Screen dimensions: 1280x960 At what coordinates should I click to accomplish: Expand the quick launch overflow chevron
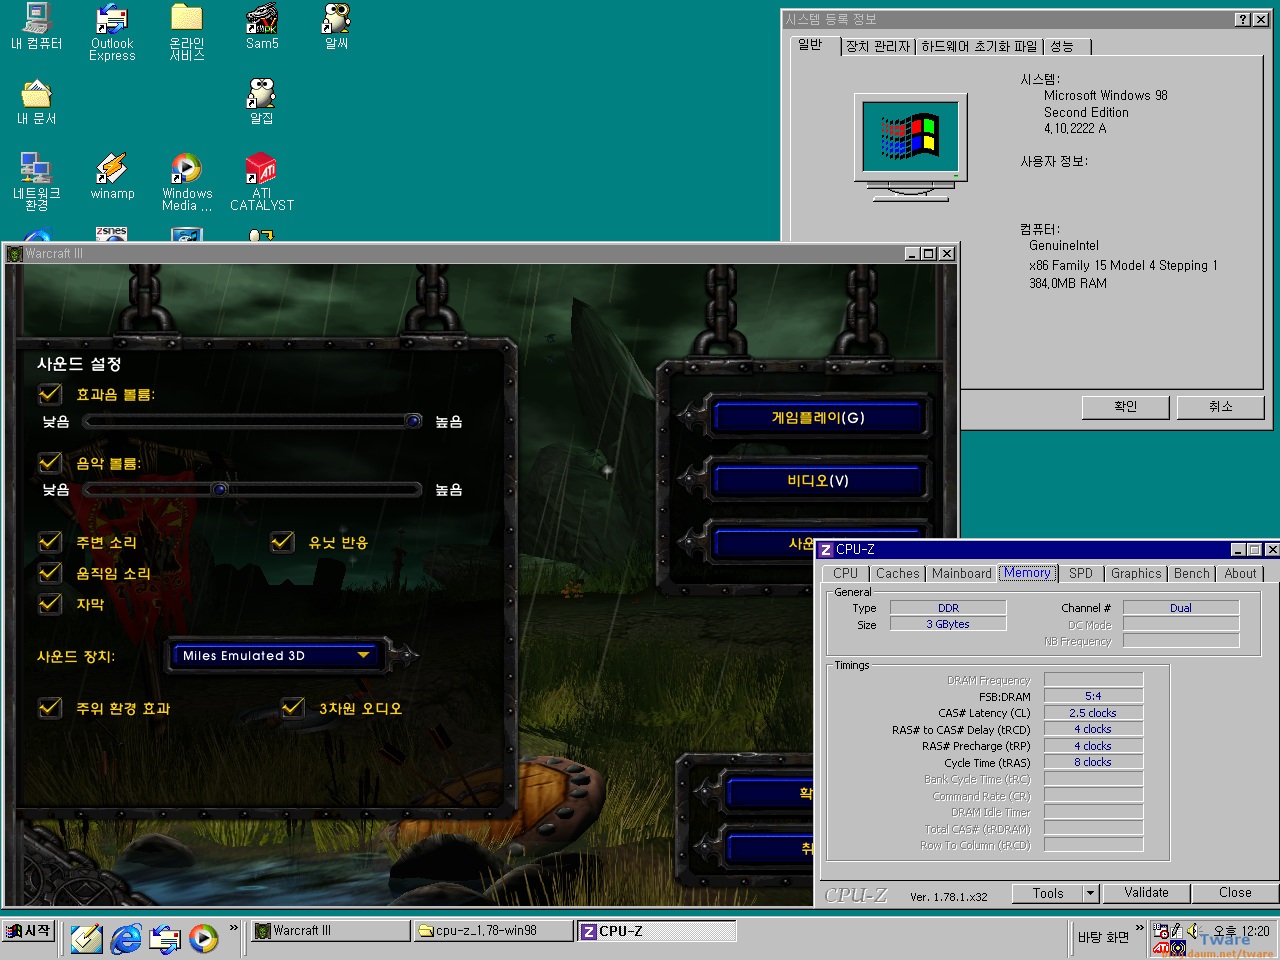(234, 928)
